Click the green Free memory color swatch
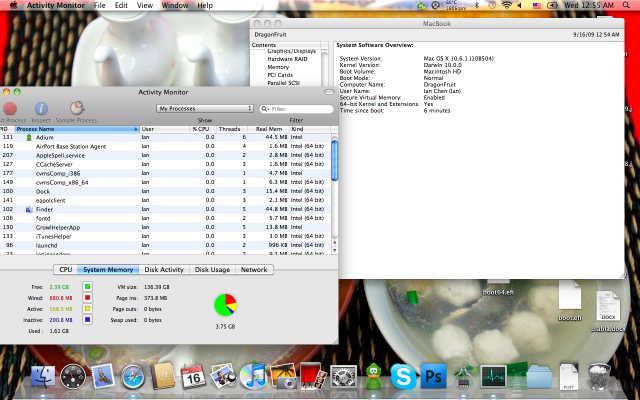The image size is (640, 400). [x=87, y=287]
